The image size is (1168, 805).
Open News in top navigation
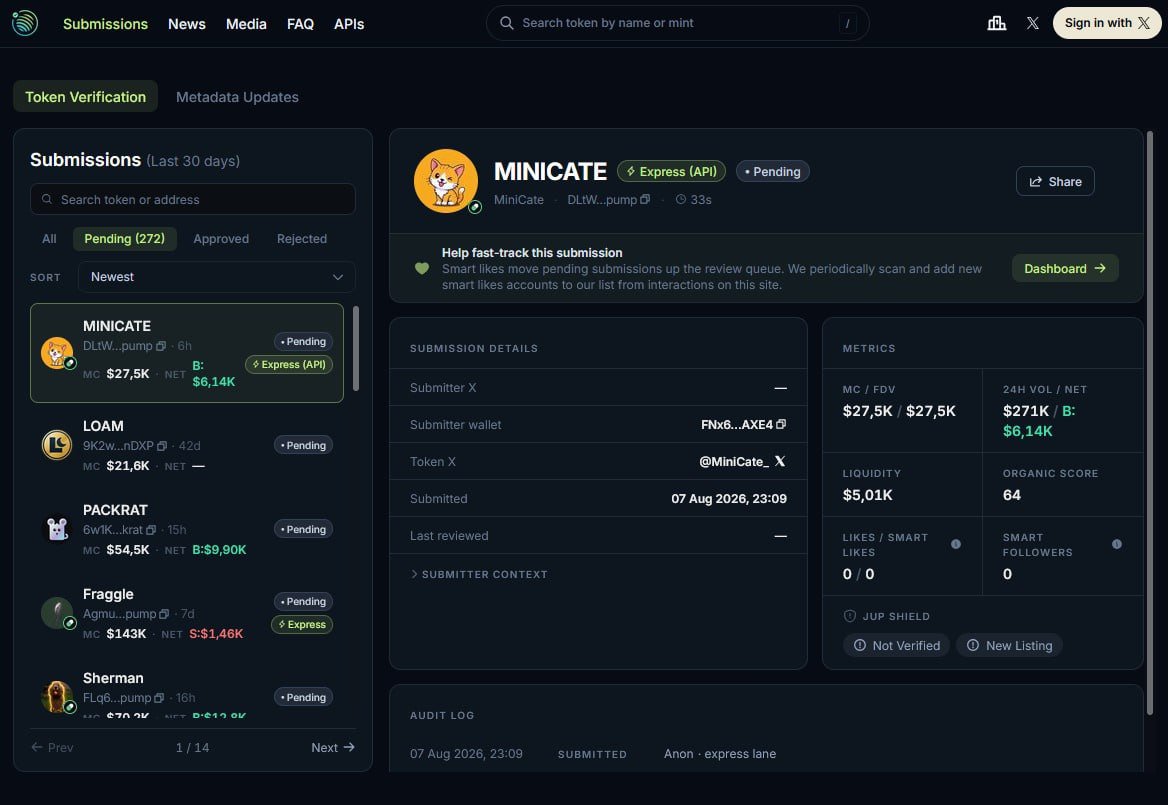pos(186,24)
